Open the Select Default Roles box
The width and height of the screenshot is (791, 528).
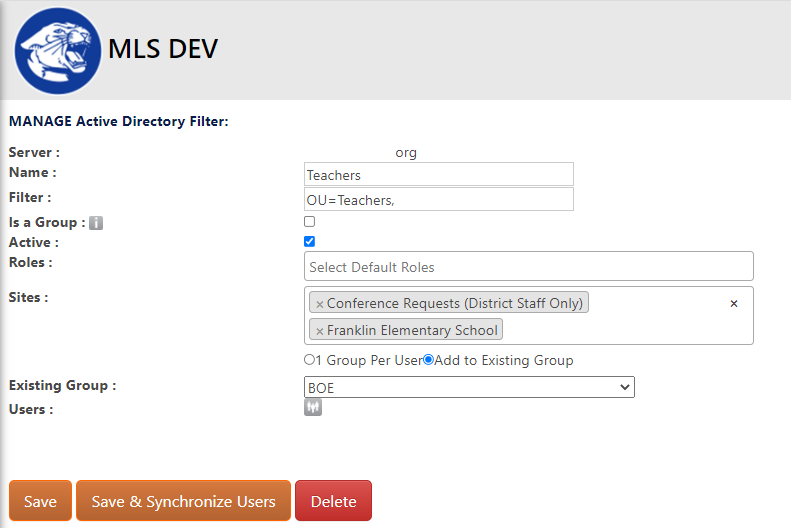[x=529, y=266]
